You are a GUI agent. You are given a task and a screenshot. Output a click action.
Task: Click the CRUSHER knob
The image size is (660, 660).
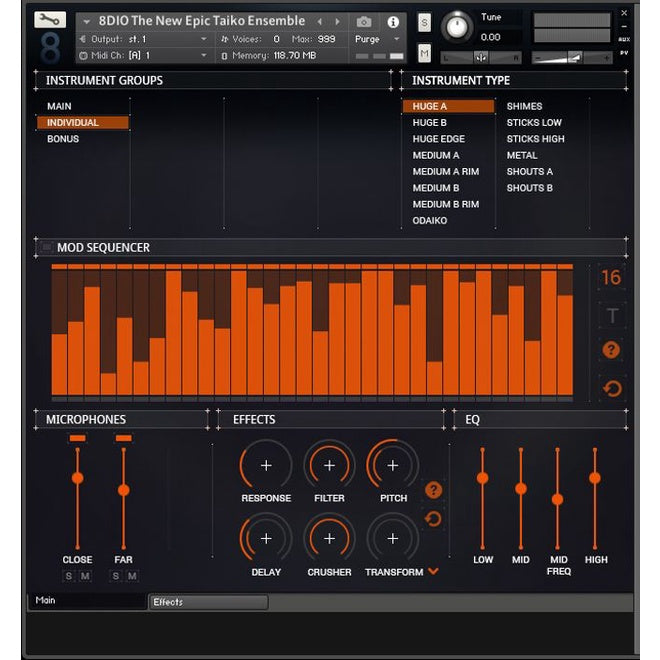click(329, 538)
